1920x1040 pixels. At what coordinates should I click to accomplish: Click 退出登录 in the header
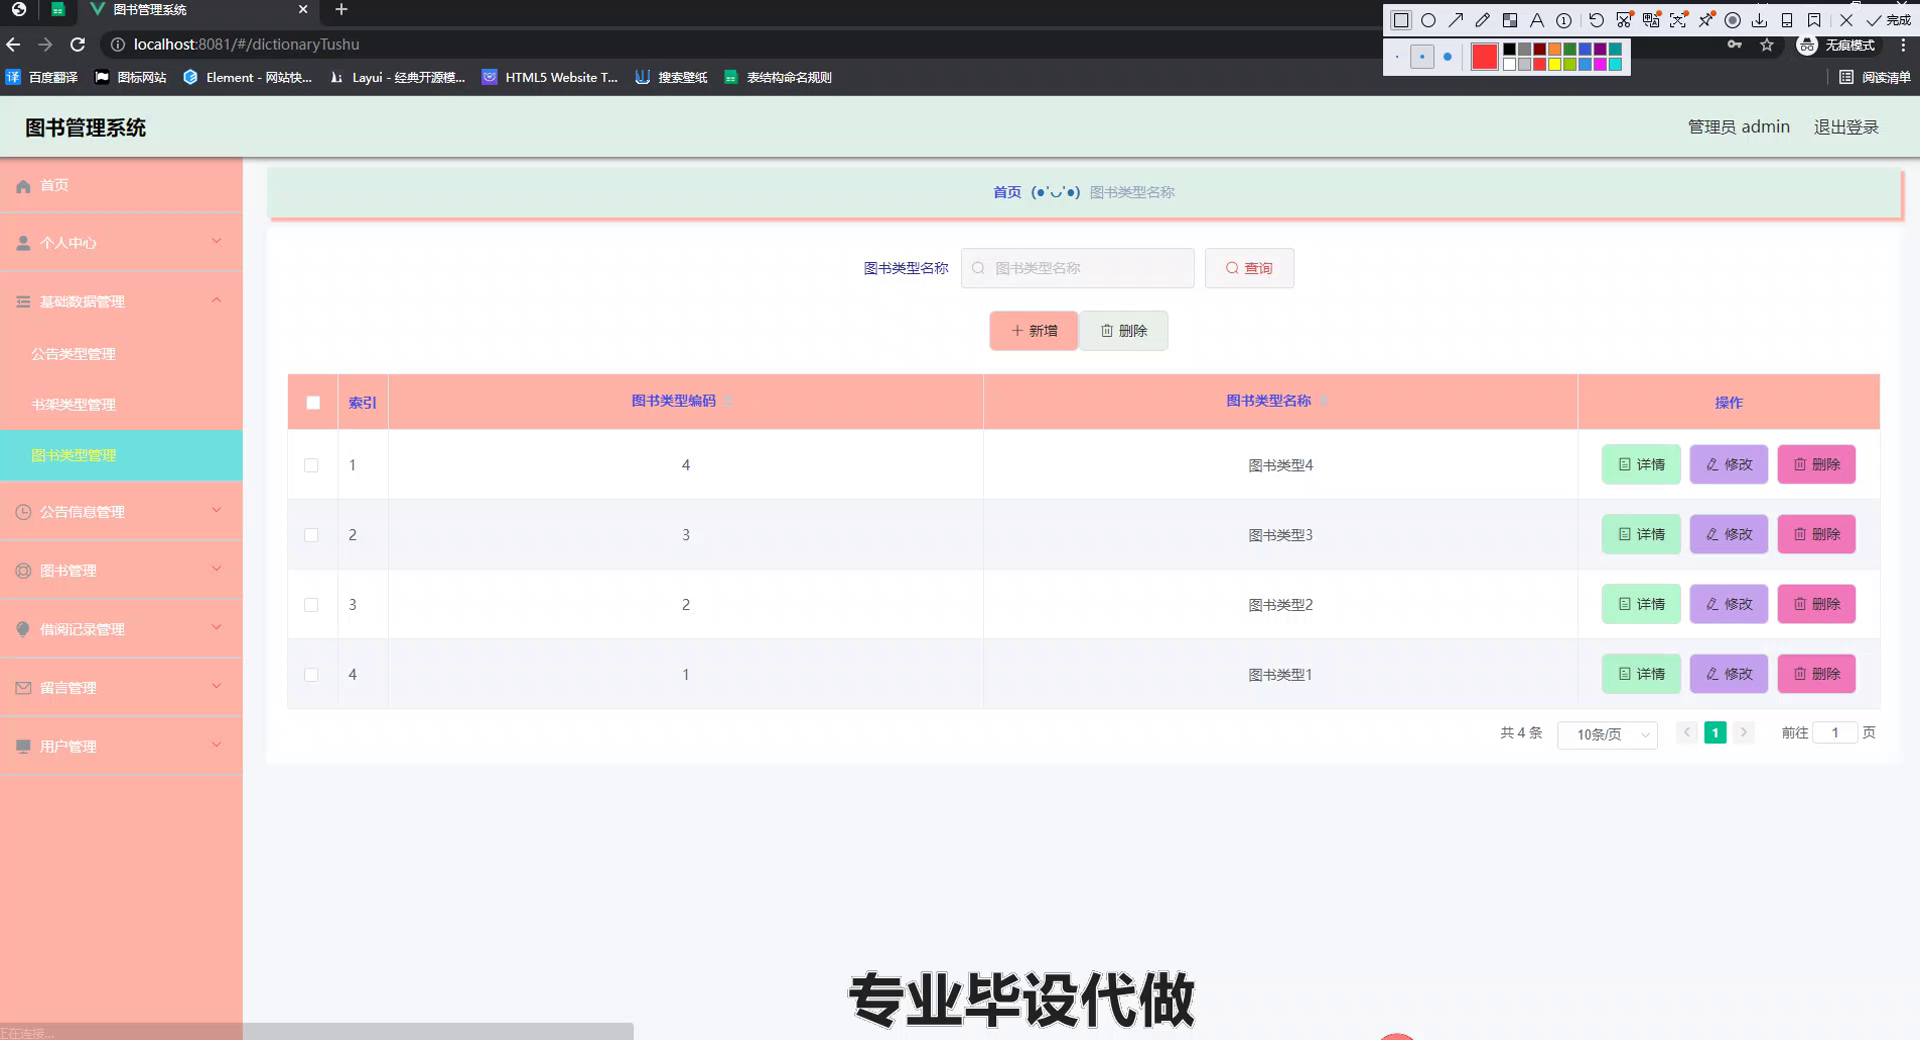1846,127
